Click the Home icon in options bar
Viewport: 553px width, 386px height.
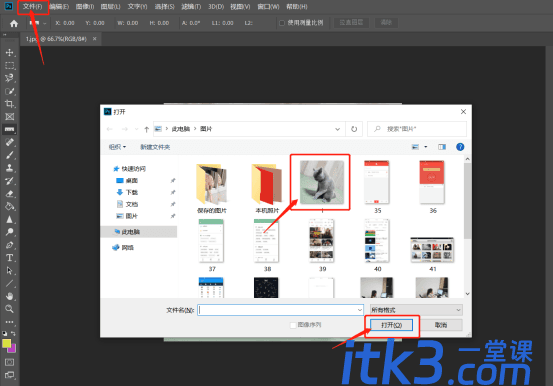point(14,23)
